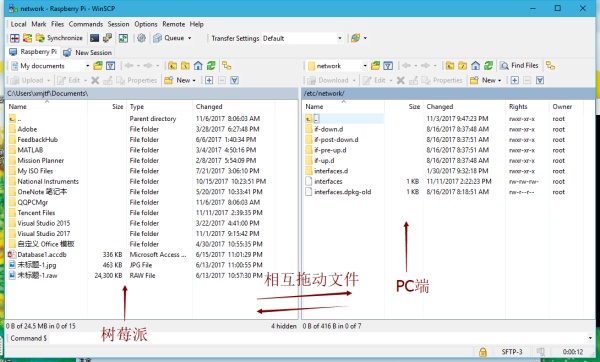Click the select files plus icon in local panel

tap(209, 80)
